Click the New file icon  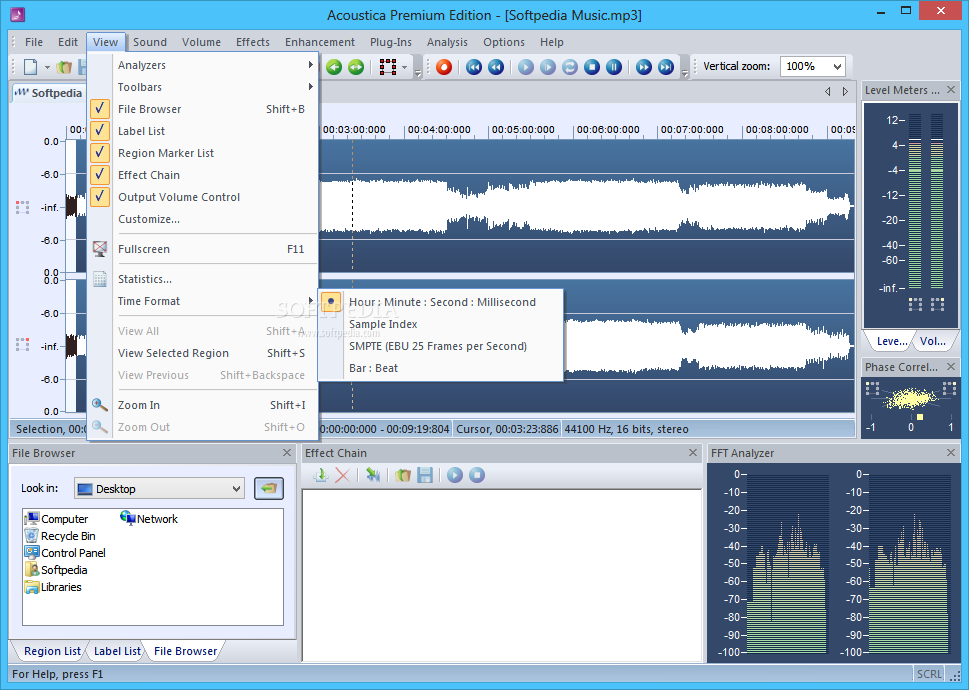pos(30,67)
